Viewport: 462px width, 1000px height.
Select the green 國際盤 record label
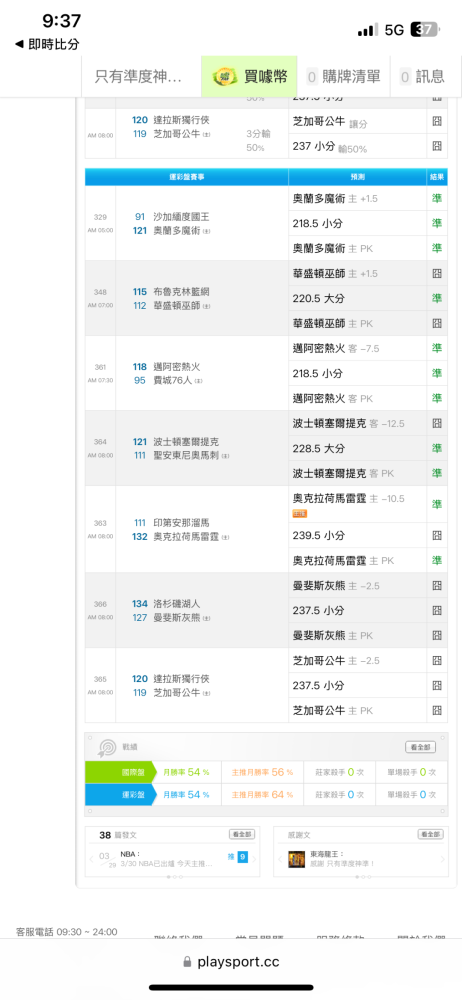pos(120,772)
